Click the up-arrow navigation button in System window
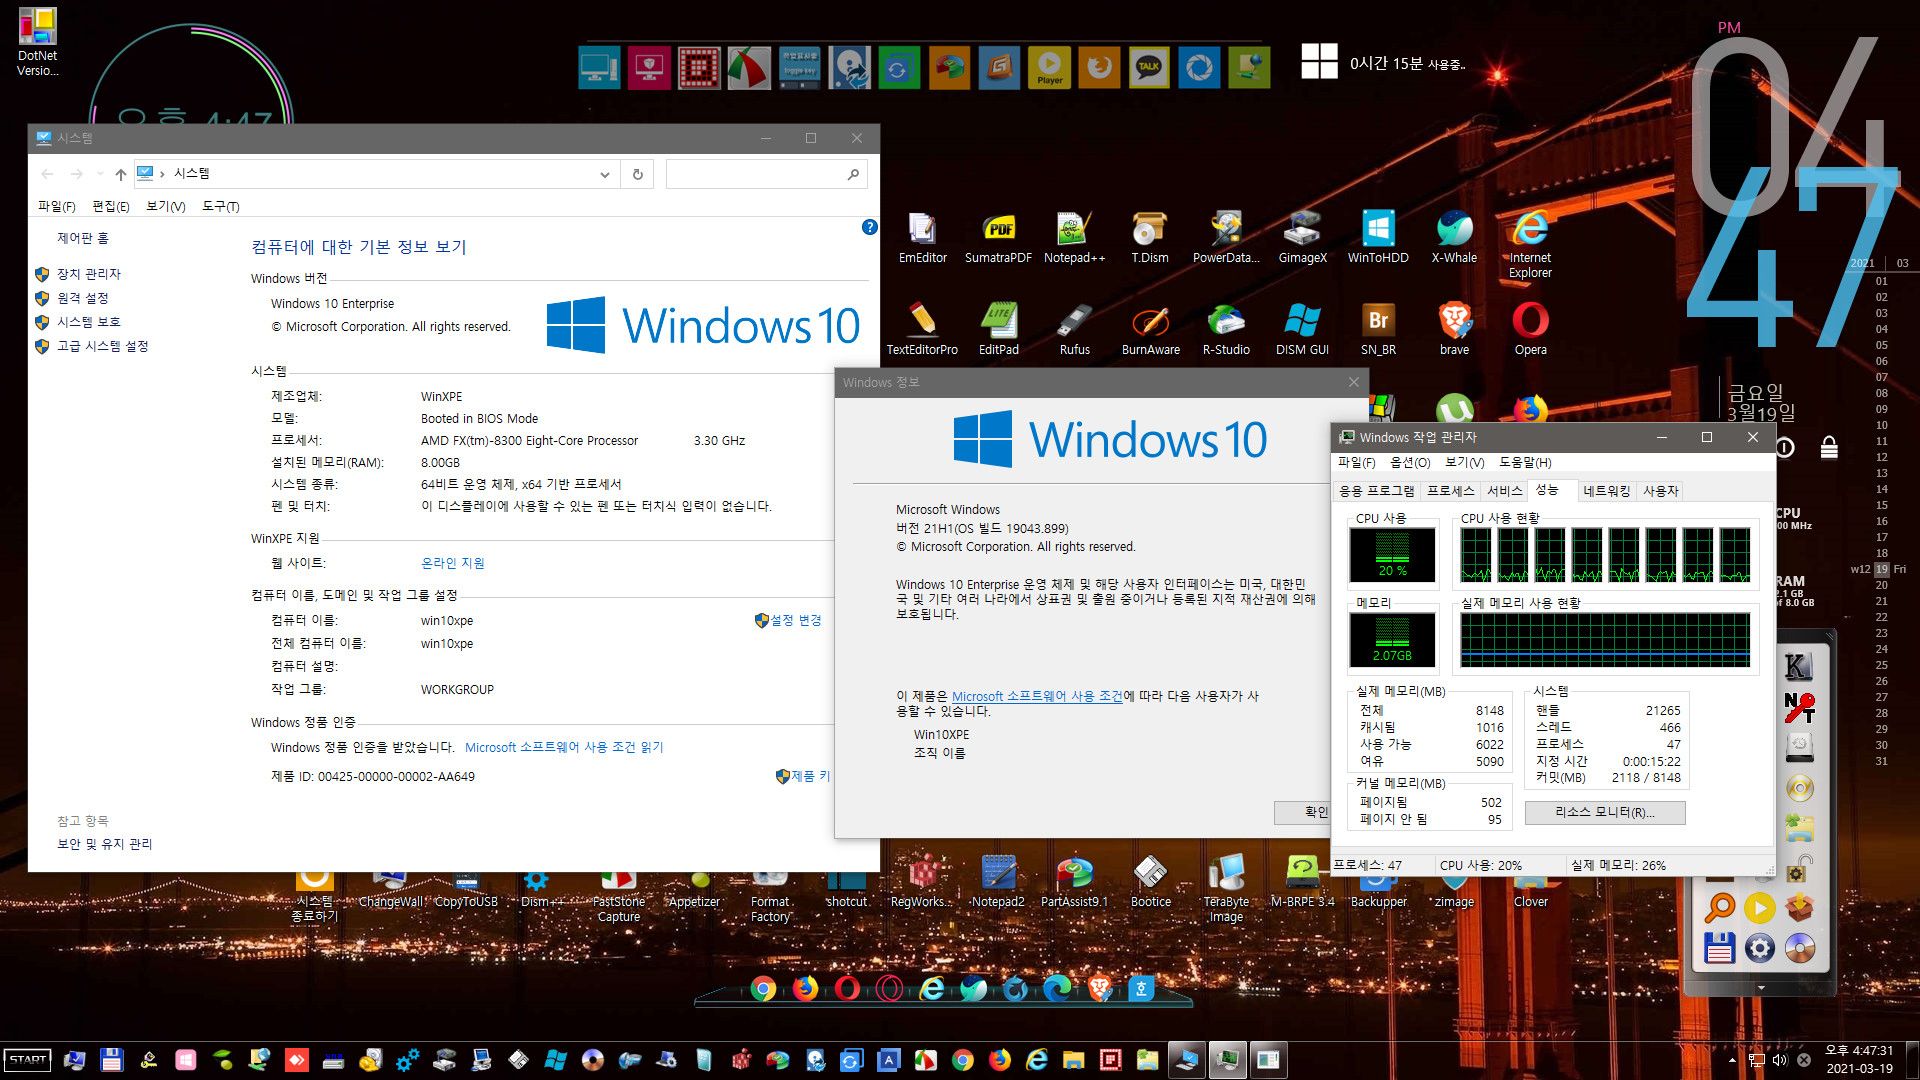The height and width of the screenshot is (1080, 1920). (x=120, y=174)
